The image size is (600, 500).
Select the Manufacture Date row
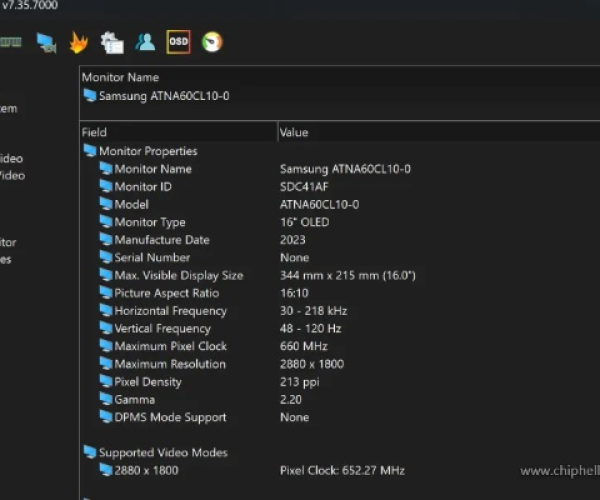(x=162, y=240)
